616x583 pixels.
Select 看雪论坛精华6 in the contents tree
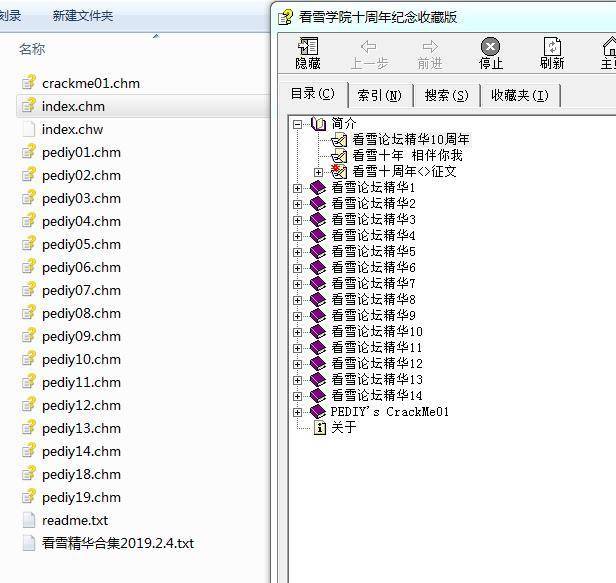[373, 267]
